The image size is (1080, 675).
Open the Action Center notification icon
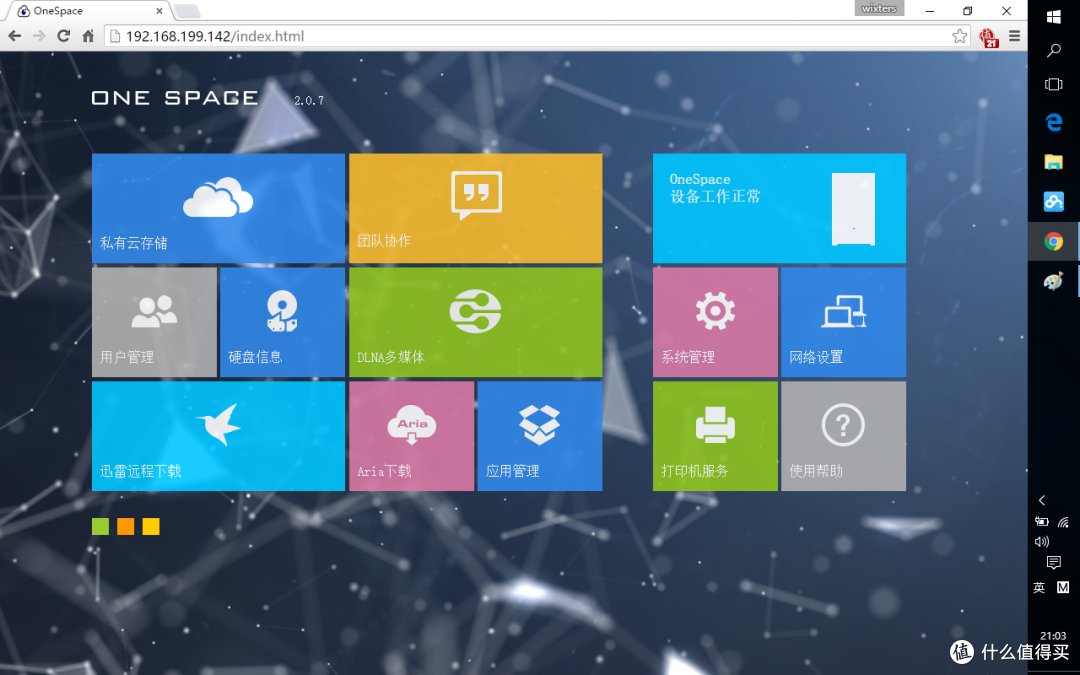pos(1054,563)
